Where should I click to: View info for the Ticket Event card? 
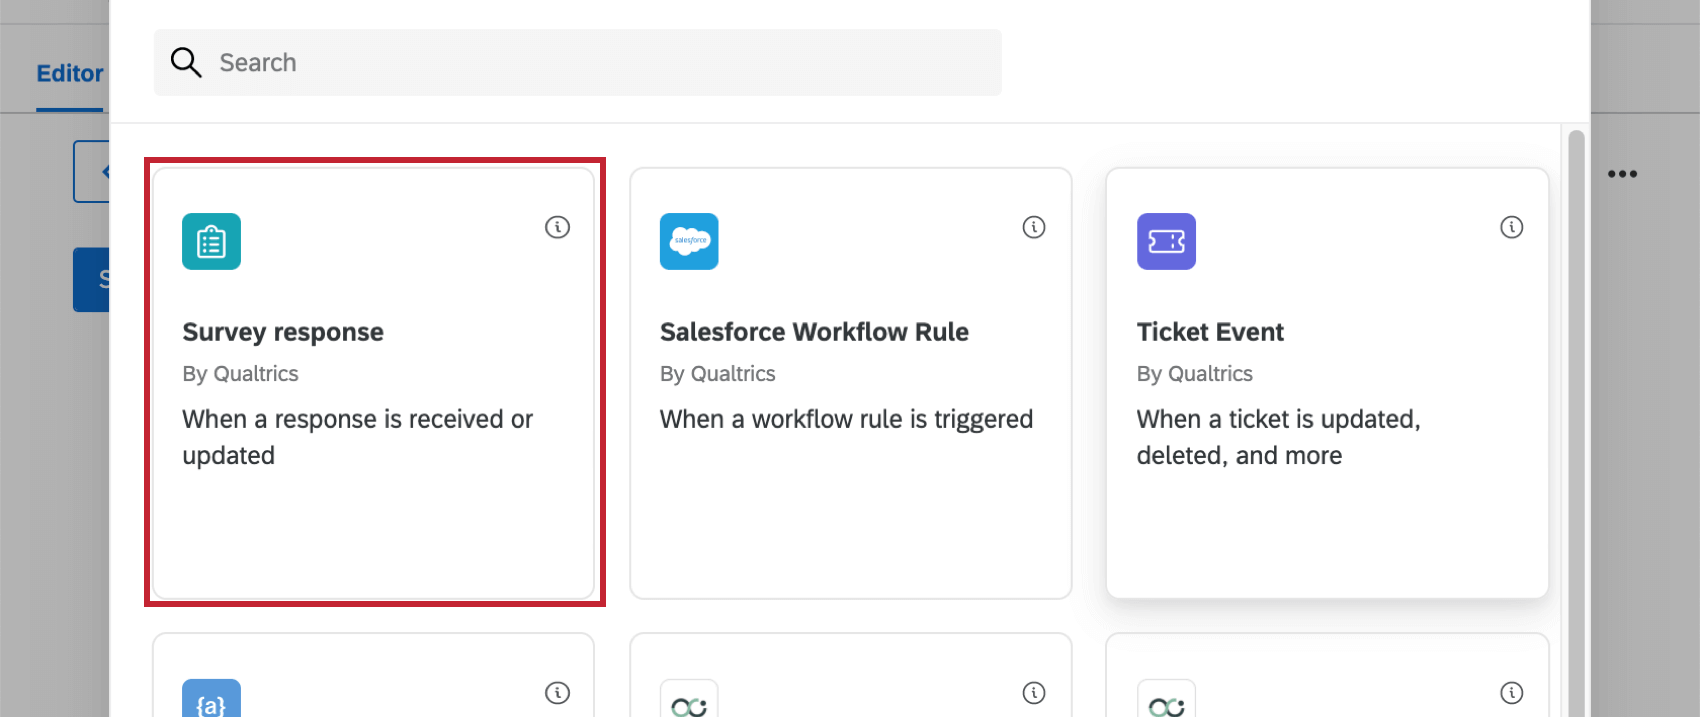(1511, 227)
